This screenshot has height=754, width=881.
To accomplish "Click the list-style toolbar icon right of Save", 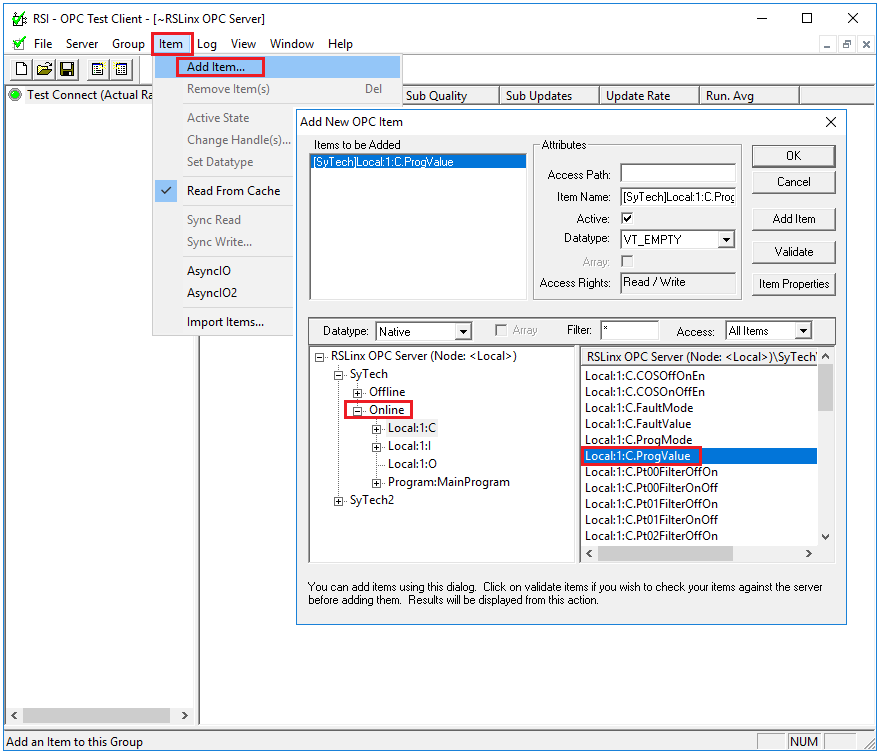I will (x=98, y=69).
